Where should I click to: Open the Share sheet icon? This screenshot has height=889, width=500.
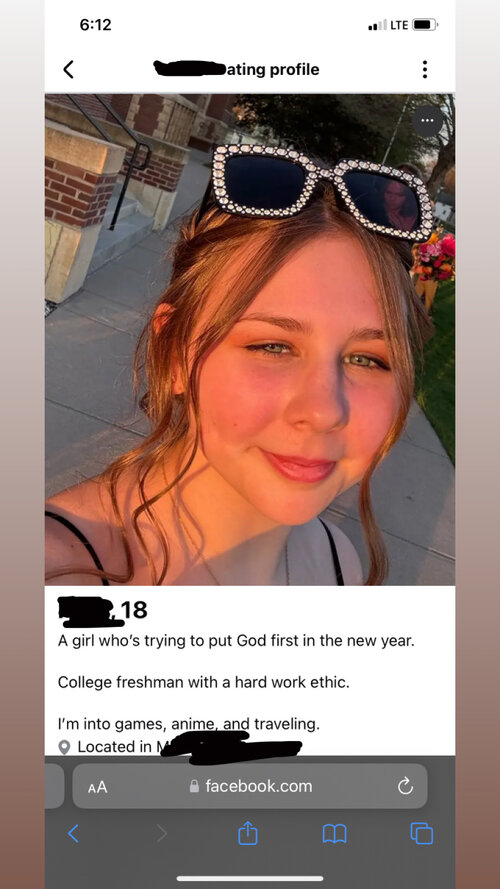[248, 832]
